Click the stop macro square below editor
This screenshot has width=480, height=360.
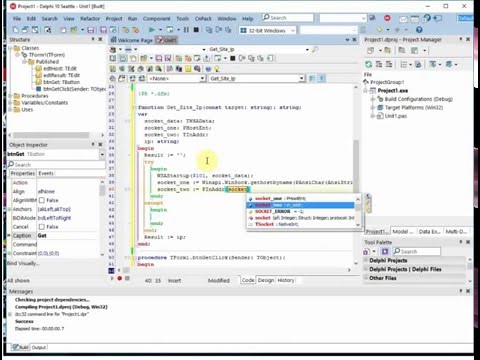point(127,278)
